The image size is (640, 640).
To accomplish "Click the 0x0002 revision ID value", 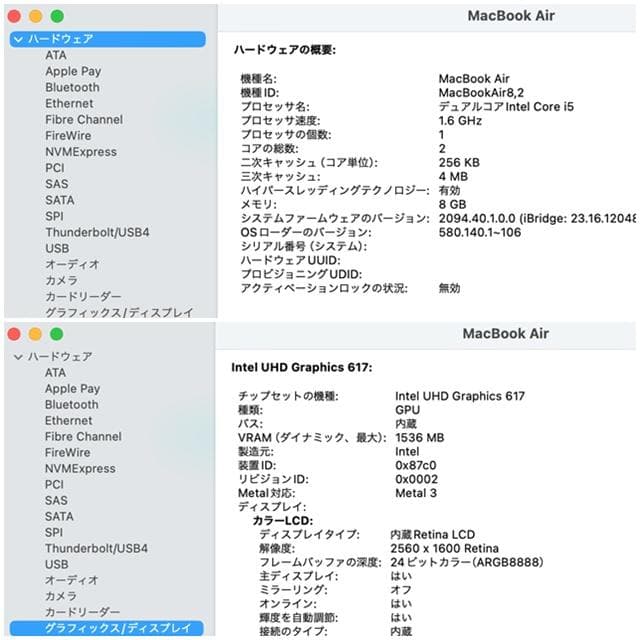I will point(416,479).
